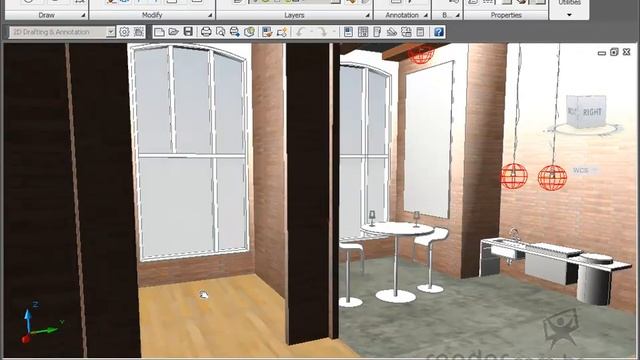The height and width of the screenshot is (360, 640).
Task: Click the RIGHT face of the ViewCube
Action: (x=592, y=111)
